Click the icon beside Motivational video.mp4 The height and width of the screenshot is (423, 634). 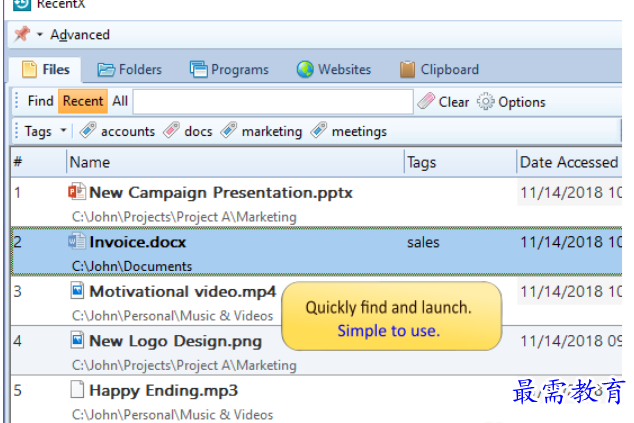point(77,291)
